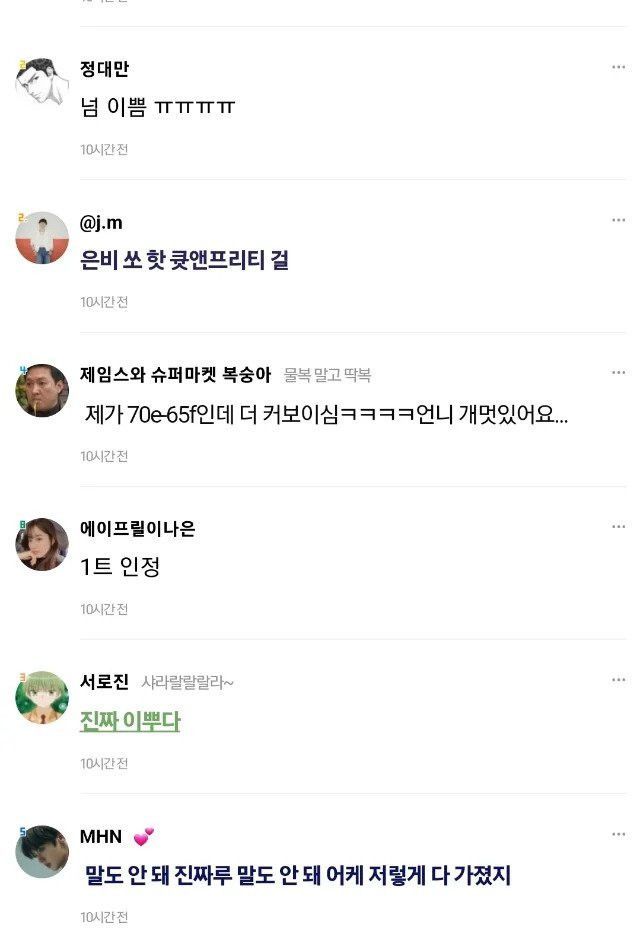Image resolution: width=640 pixels, height=940 pixels.
Task: Open more options for @j.m's comment
Action: coord(619,220)
